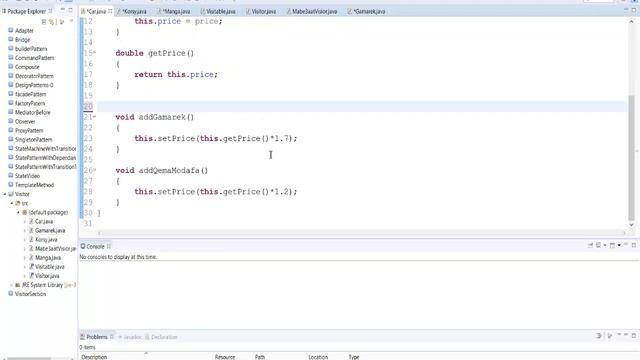Click the editor vertical scrollbar thumb
Image resolution: width=640 pixels, height=360 pixels.
(631, 158)
